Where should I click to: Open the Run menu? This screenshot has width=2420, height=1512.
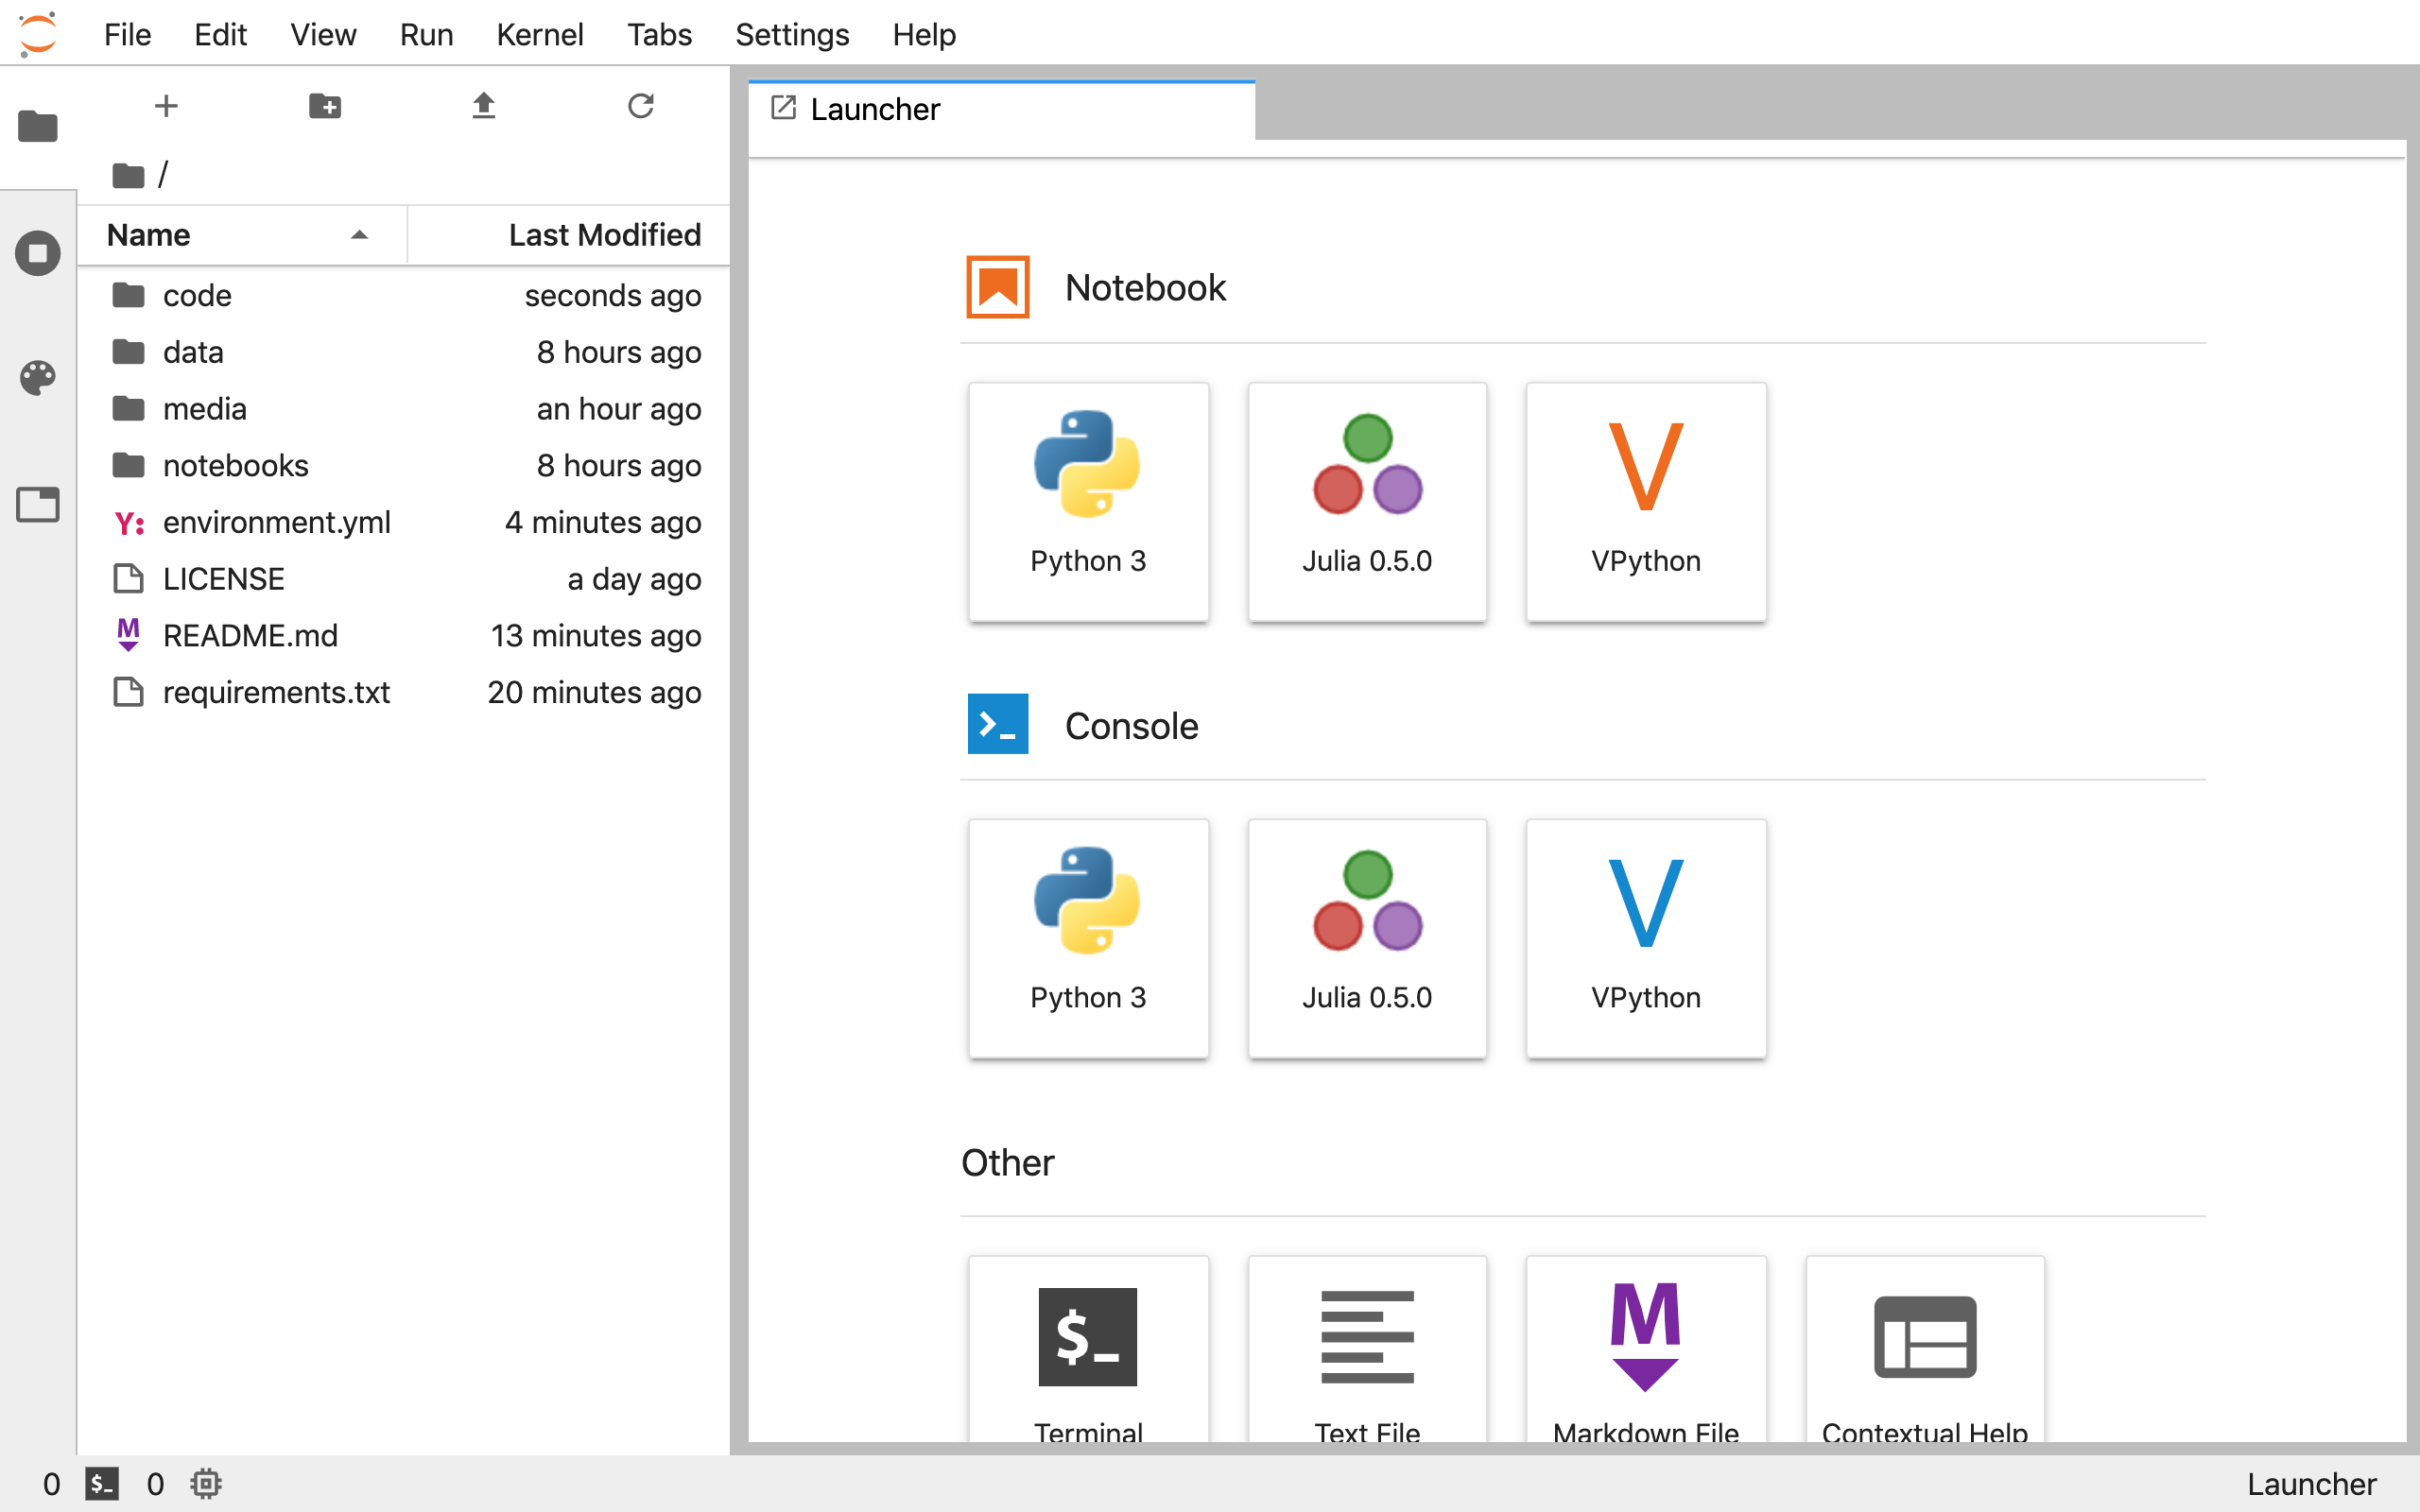point(426,34)
